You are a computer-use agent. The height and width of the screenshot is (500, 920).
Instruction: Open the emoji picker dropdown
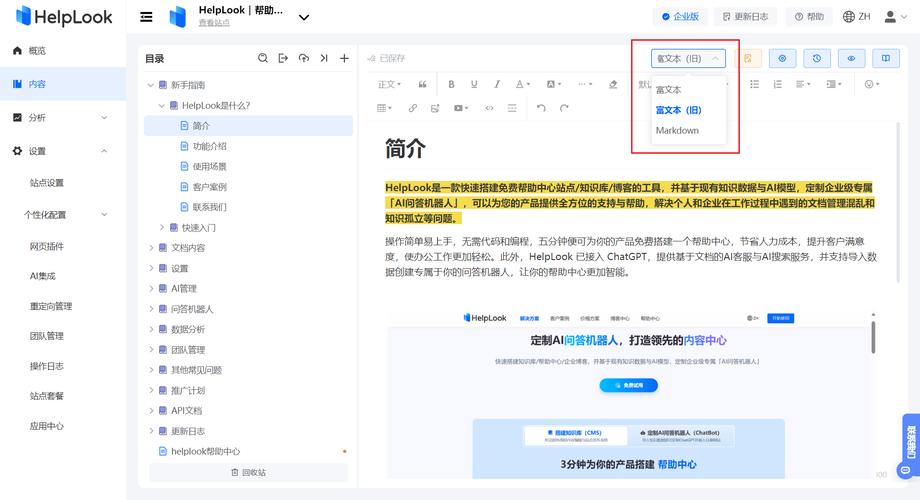(x=872, y=85)
